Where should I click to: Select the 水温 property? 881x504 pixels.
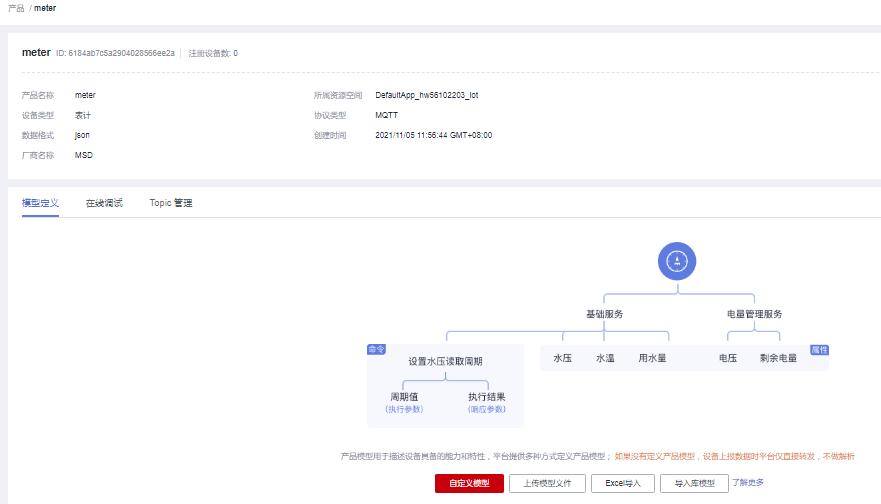[x=605, y=358]
